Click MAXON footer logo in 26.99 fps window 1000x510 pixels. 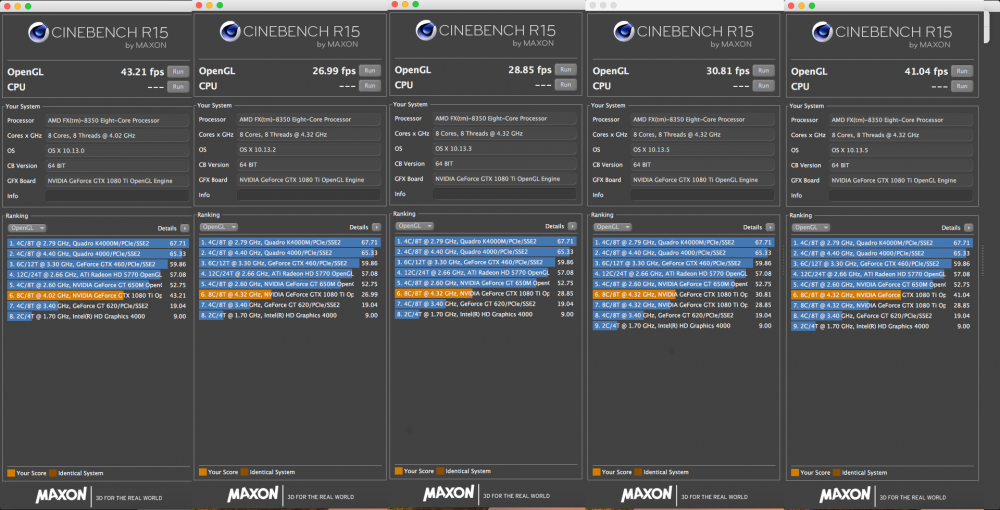[253, 494]
